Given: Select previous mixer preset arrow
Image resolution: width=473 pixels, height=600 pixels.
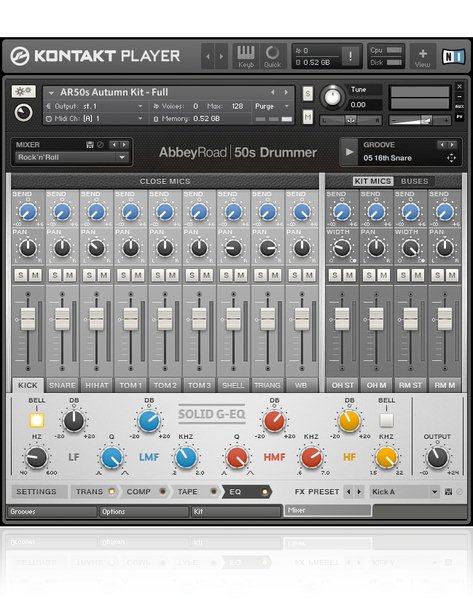Looking at the screenshot, I should [114, 145].
